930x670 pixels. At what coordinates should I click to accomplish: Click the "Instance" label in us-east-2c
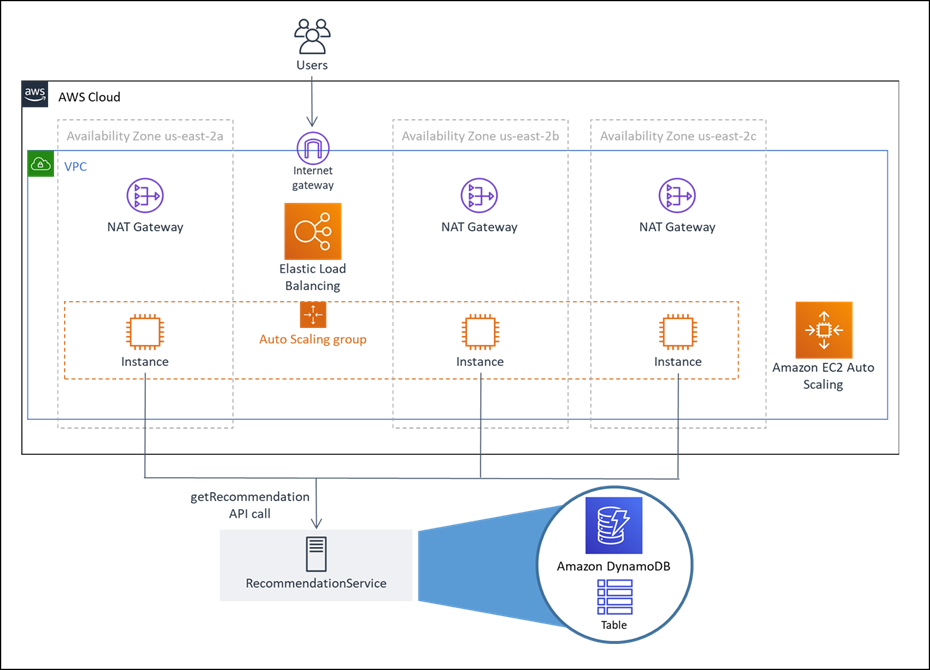(x=678, y=362)
